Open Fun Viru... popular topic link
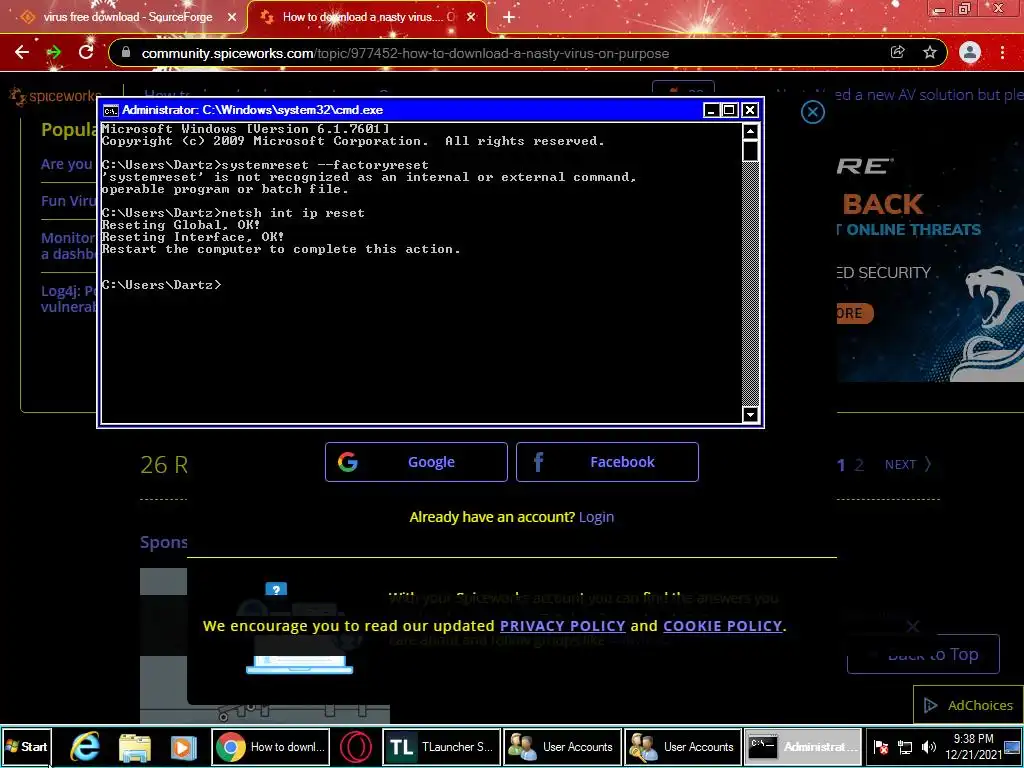Viewport: 1024px width, 768px height. [x=68, y=201]
